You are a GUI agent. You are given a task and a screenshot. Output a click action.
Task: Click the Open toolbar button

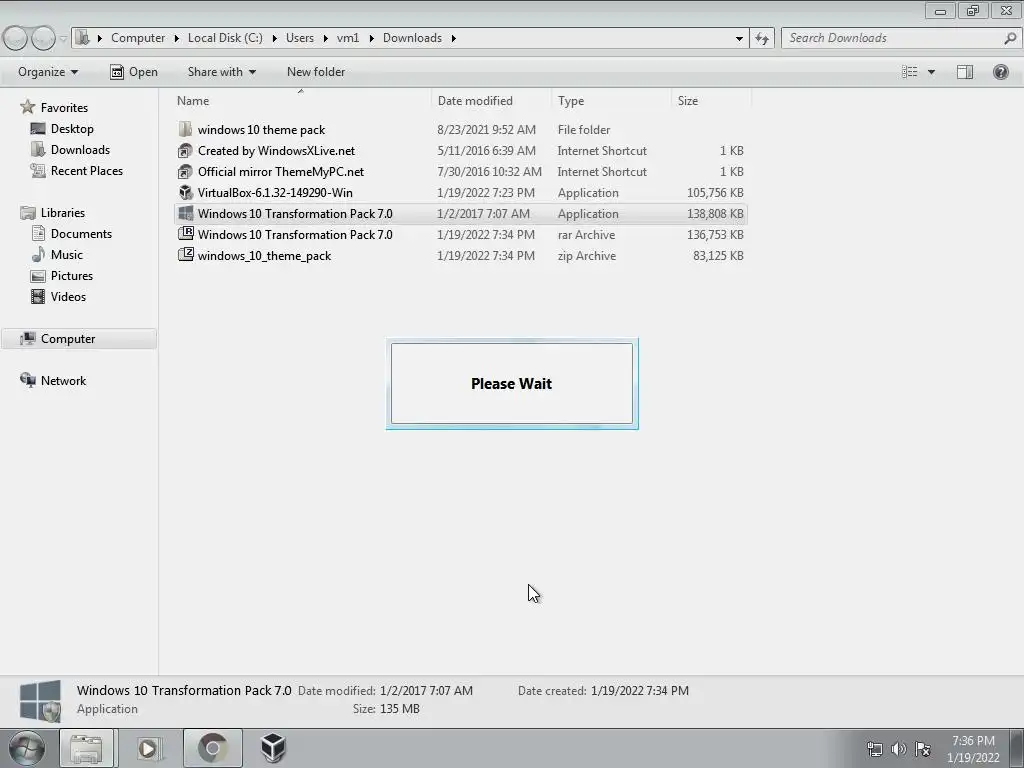[134, 72]
